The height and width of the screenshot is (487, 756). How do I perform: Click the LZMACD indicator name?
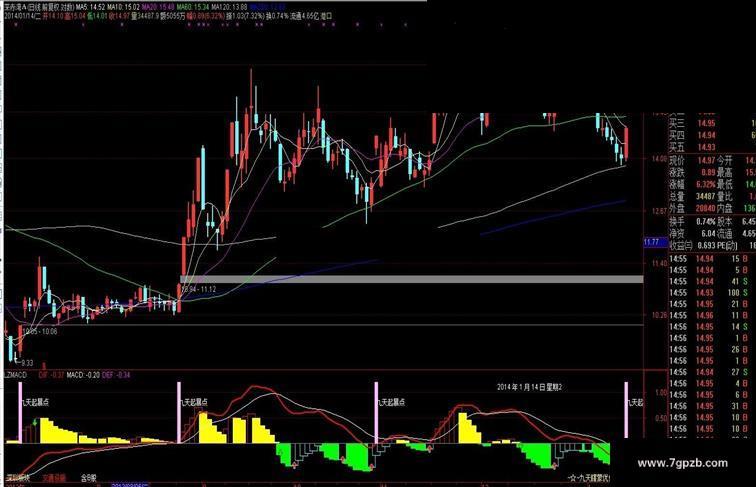[x=16, y=375]
